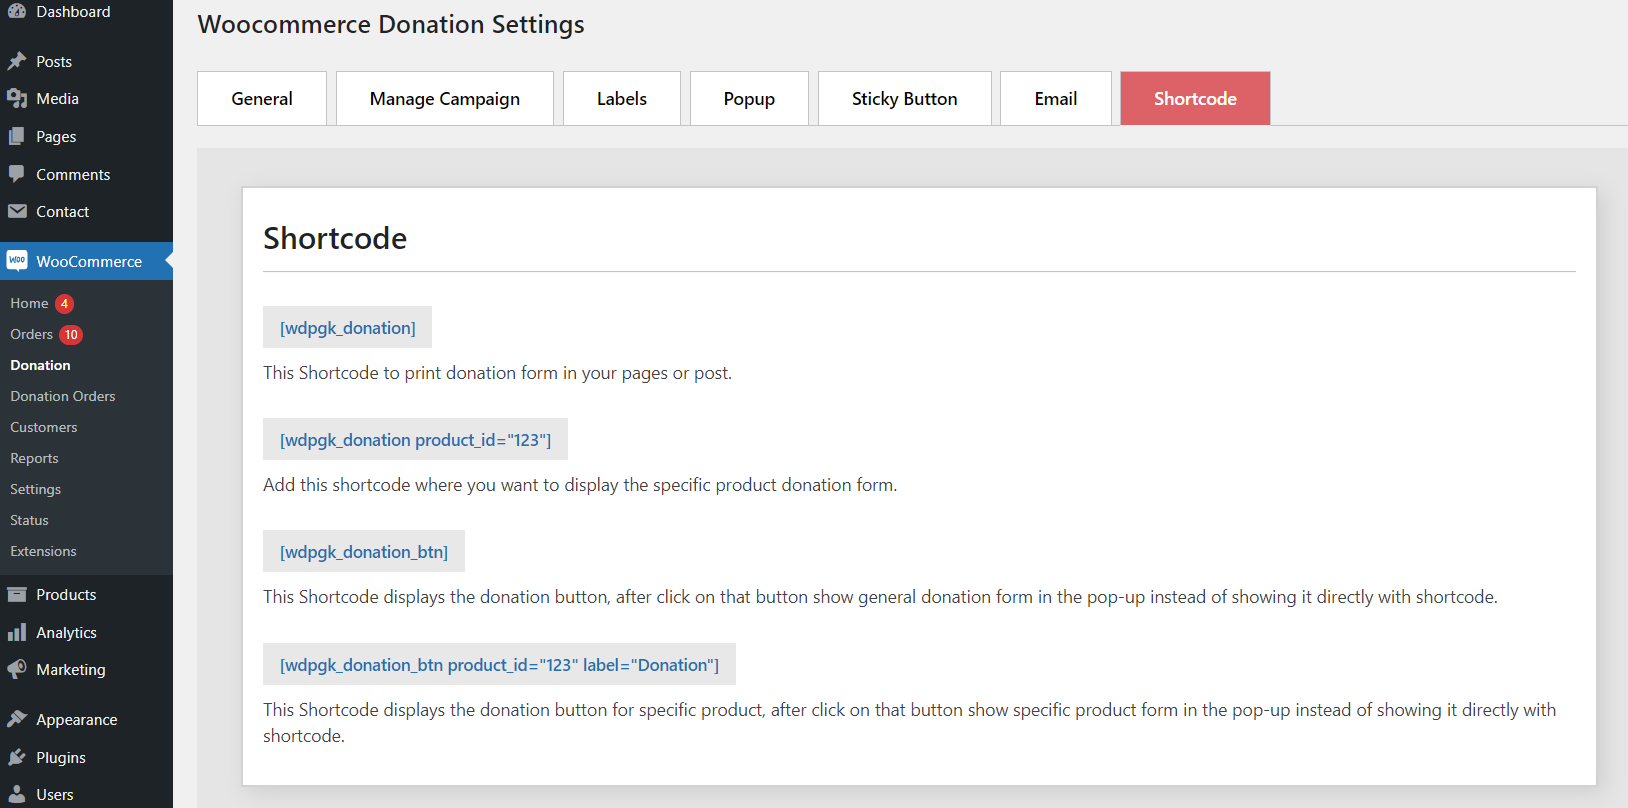Open the Labels tab
1628x808 pixels.
pyautogui.click(x=622, y=98)
